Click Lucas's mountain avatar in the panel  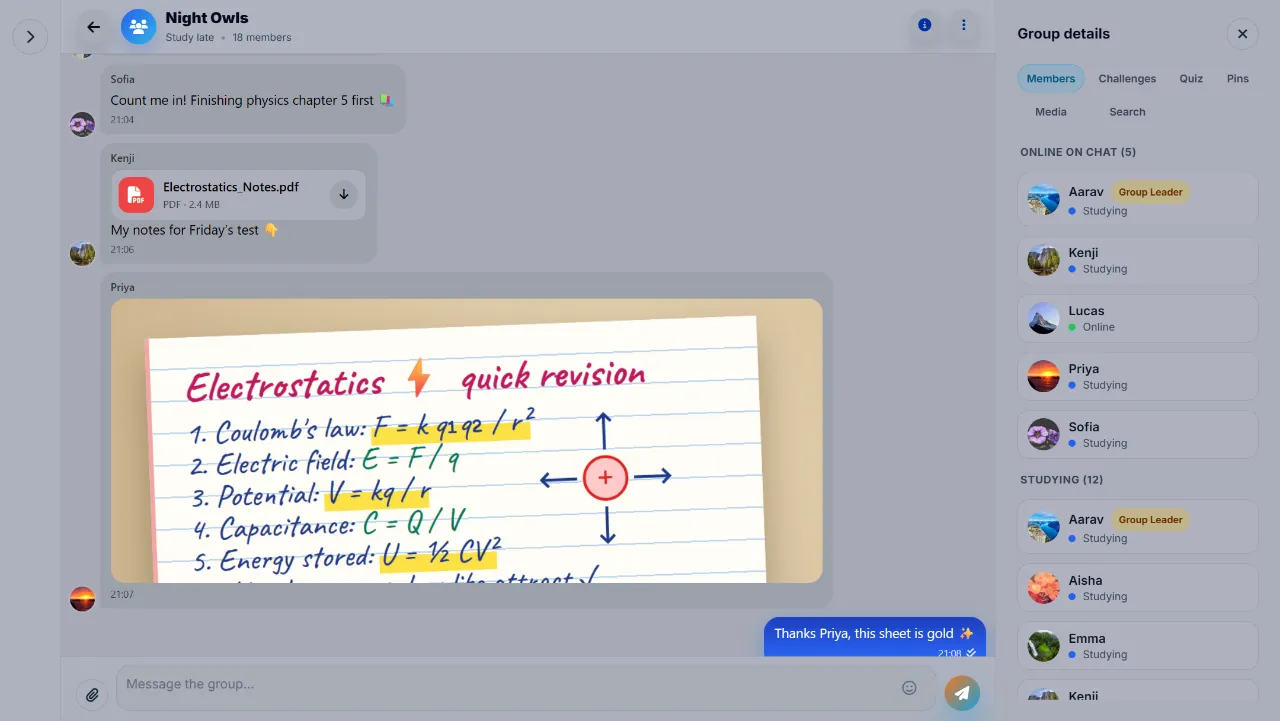click(1043, 318)
